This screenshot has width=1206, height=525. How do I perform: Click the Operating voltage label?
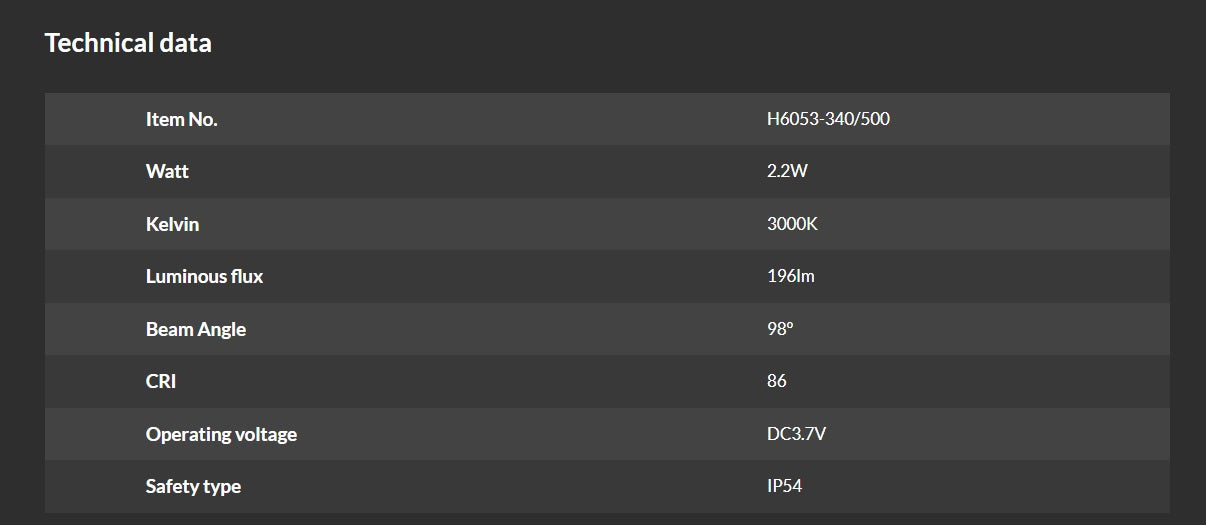point(221,434)
